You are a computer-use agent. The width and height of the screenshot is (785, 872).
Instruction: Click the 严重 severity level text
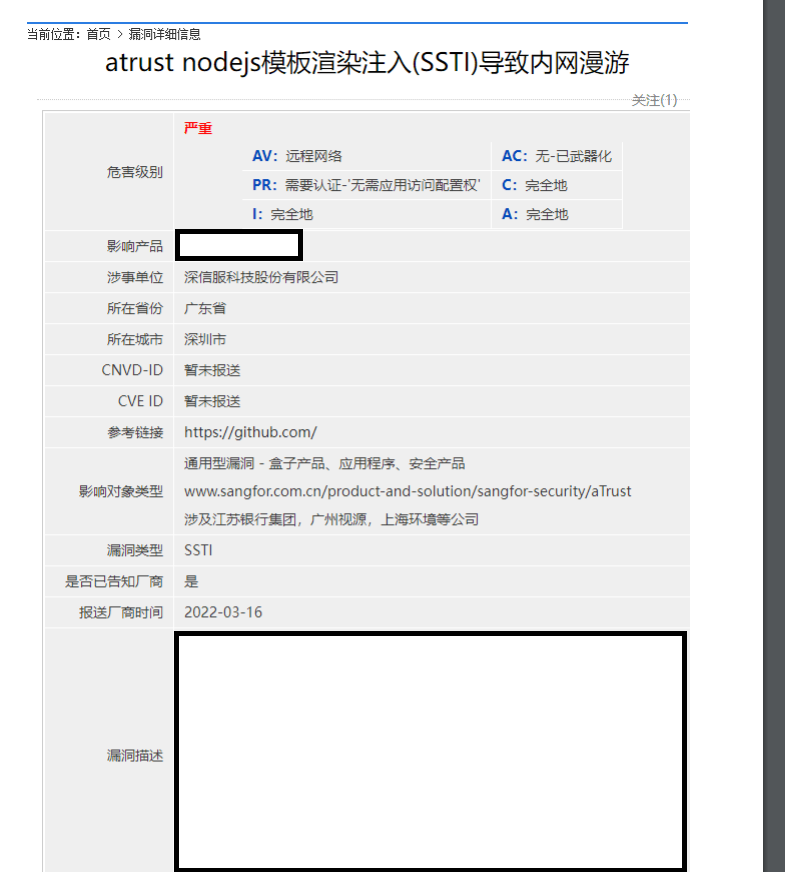tap(198, 128)
